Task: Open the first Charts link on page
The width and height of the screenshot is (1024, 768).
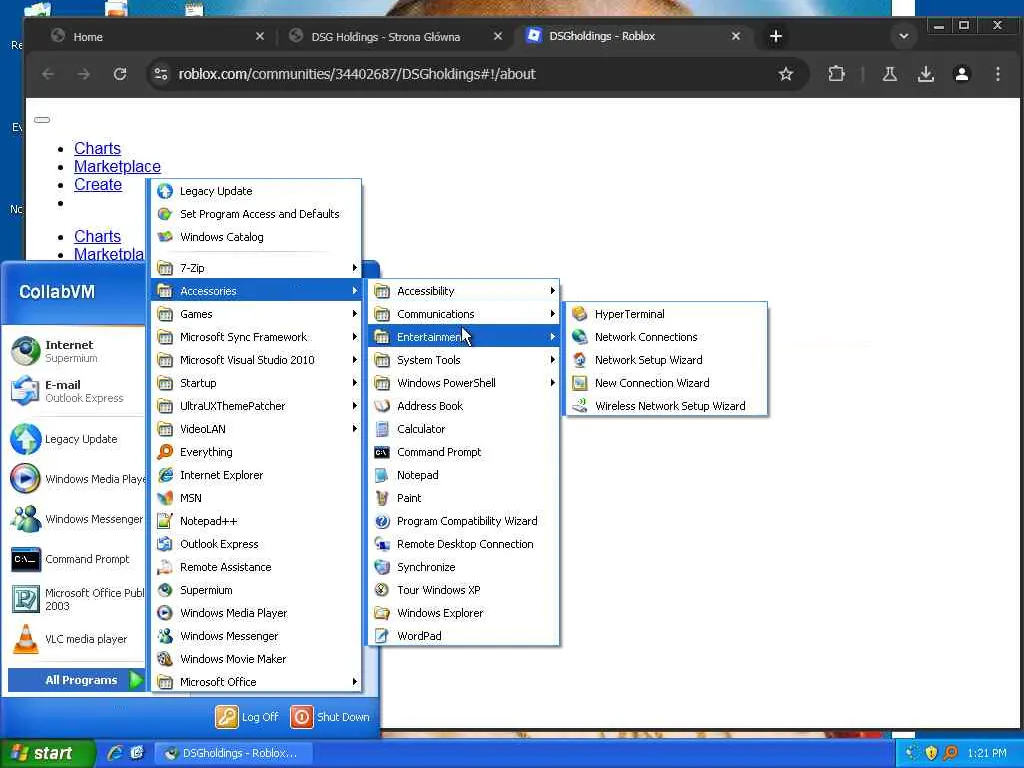Action: pos(97,148)
